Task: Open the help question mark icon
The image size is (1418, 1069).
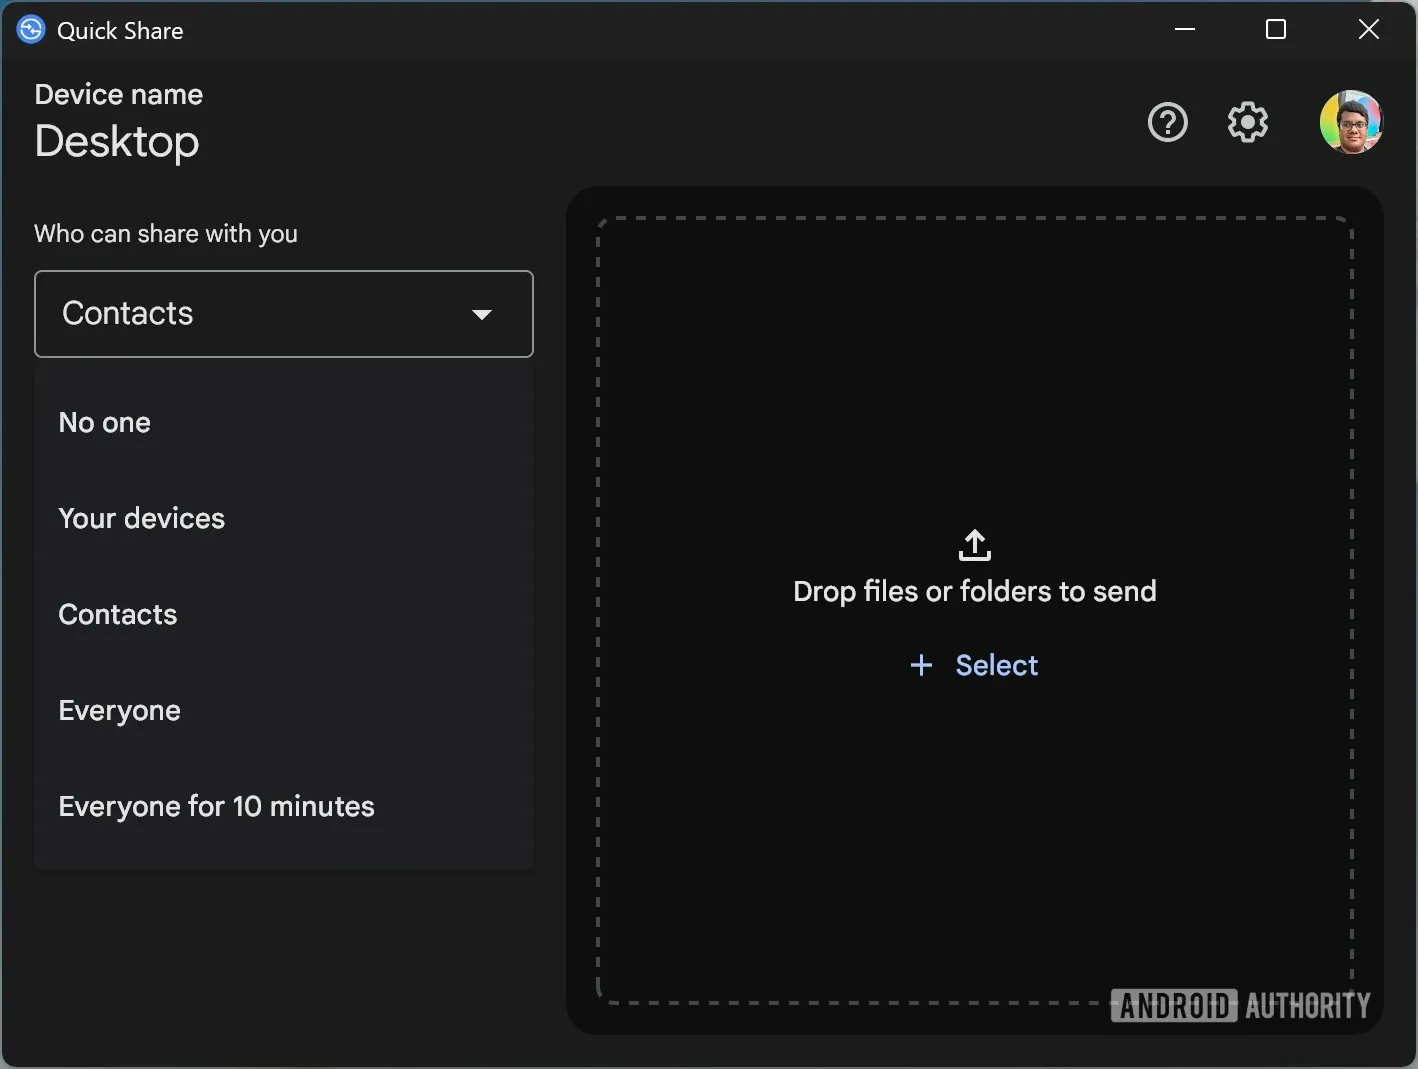Action: pos(1167,123)
